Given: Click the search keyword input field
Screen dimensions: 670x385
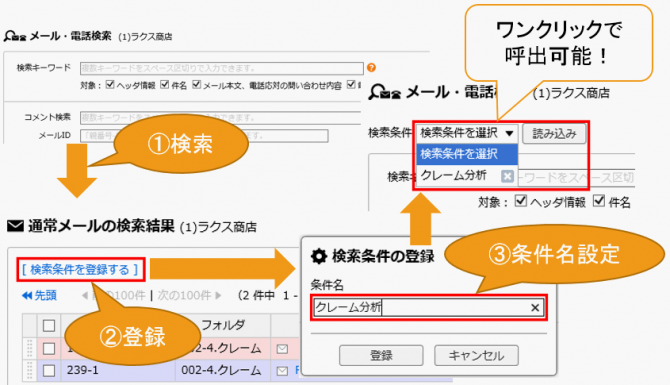Looking at the screenshot, I should coord(222,68).
